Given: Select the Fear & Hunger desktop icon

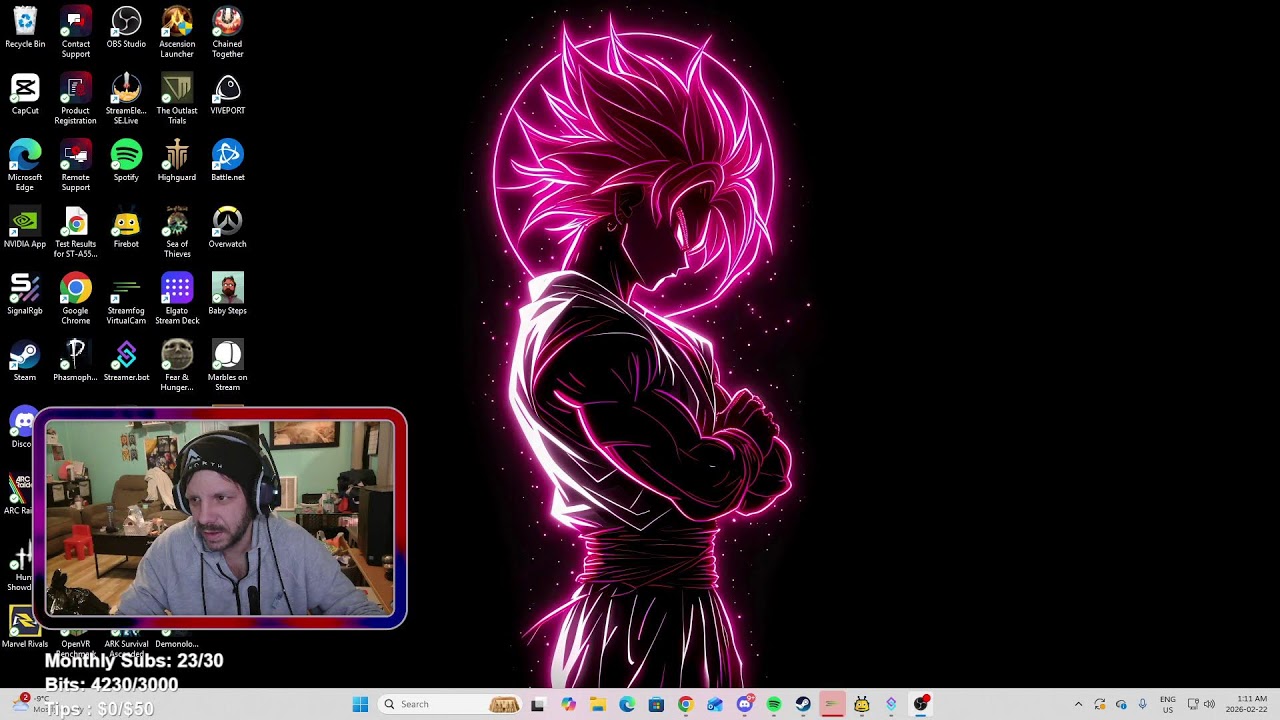Looking at the screenshot, I should click(x=177, y=365).
